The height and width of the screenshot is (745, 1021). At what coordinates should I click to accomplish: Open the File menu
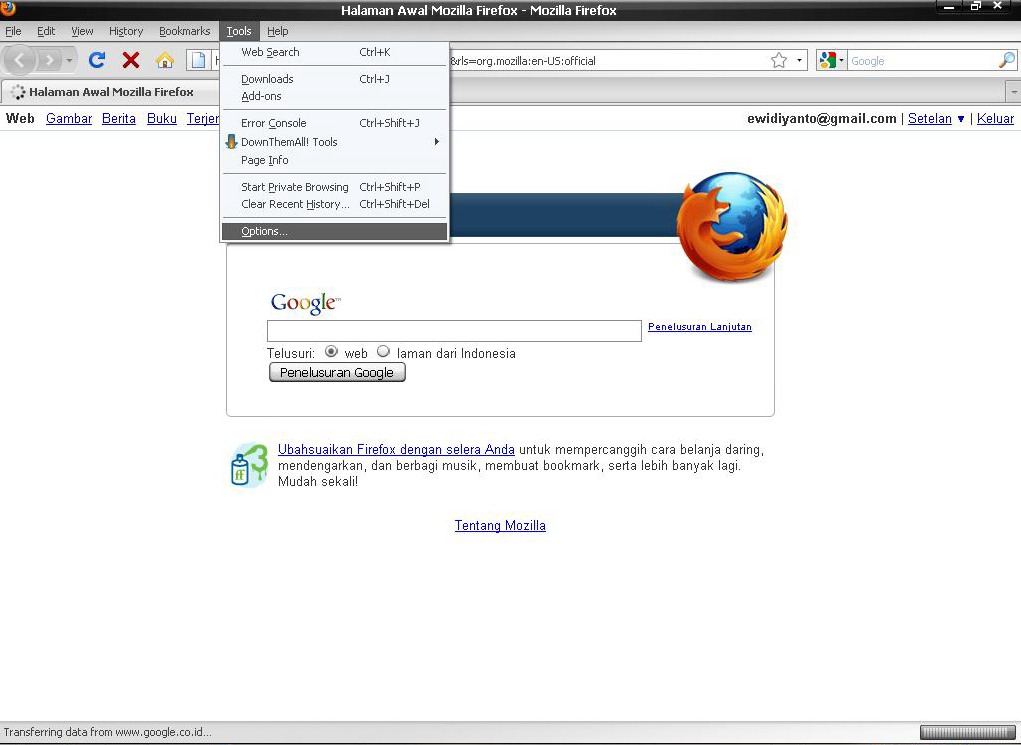click(13, 31)
